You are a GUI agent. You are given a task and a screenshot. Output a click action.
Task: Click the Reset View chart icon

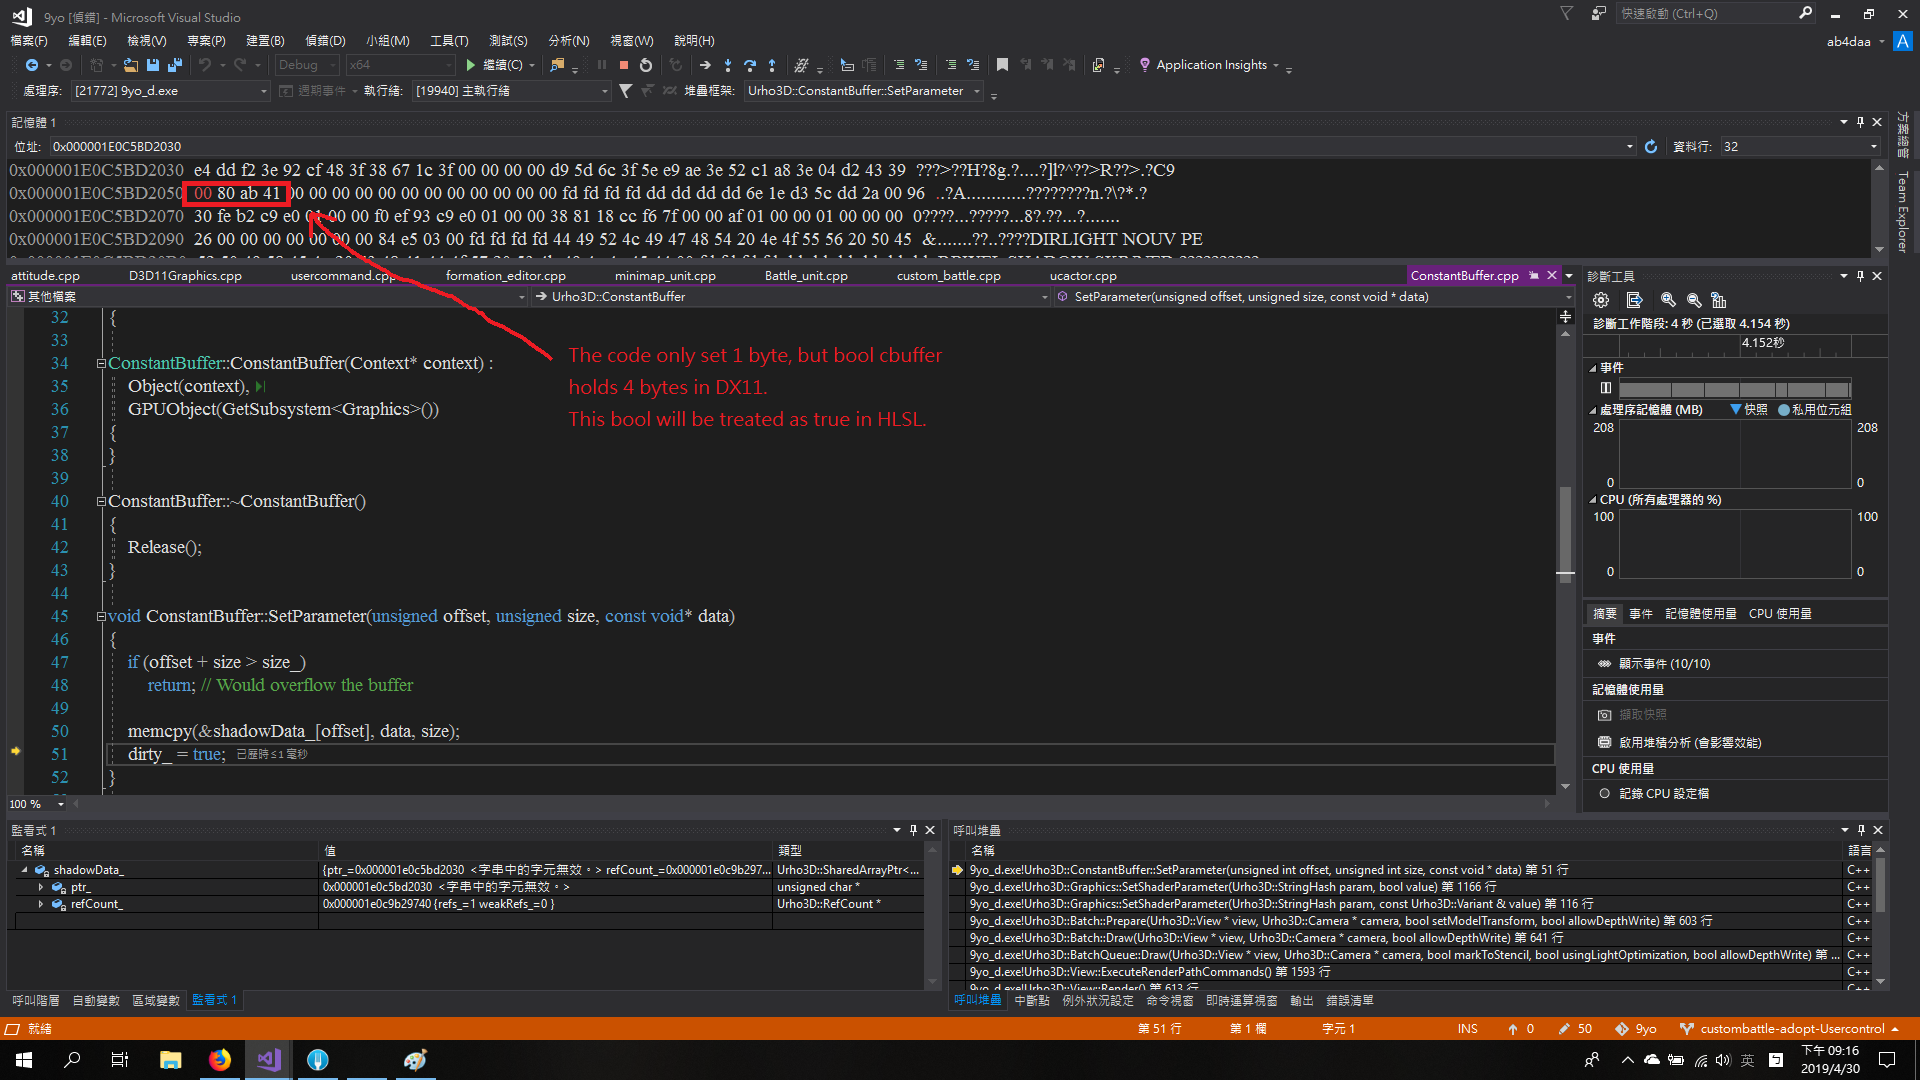1719,300
